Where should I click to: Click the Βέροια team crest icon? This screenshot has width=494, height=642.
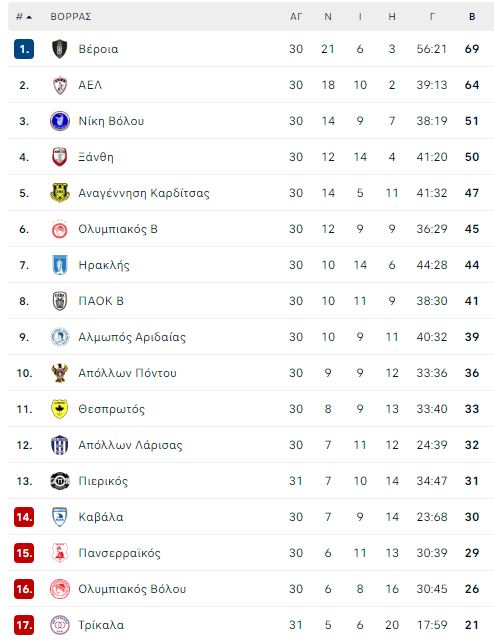(x=60, y=49)
